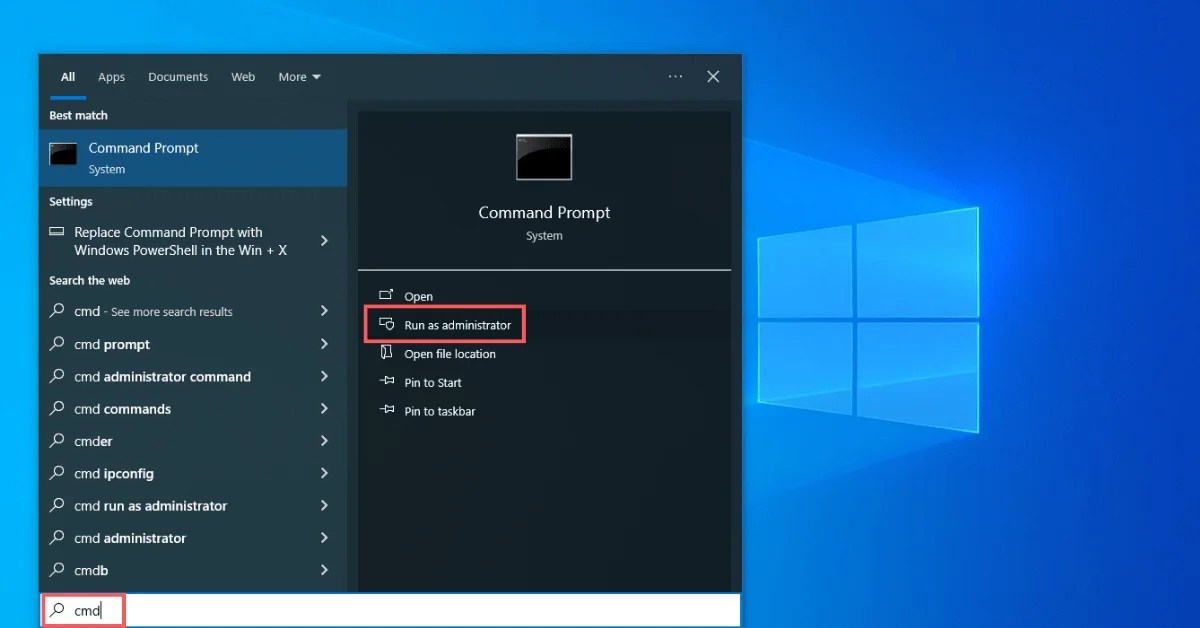
Task: Switch to the Documents tab
Action: pos(178,77)
